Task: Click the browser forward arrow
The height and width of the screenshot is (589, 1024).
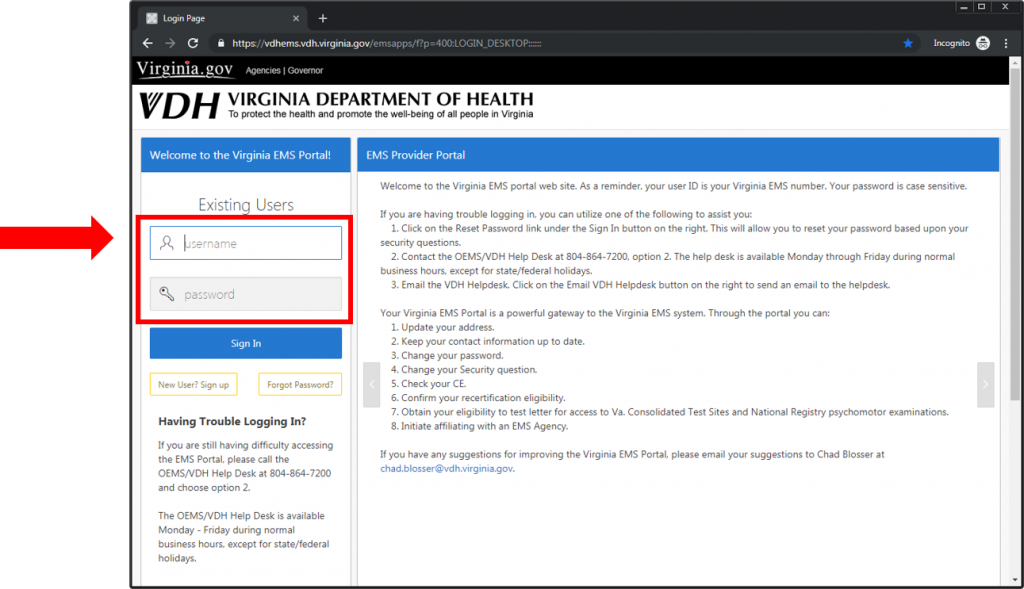Action: point(169,43)
